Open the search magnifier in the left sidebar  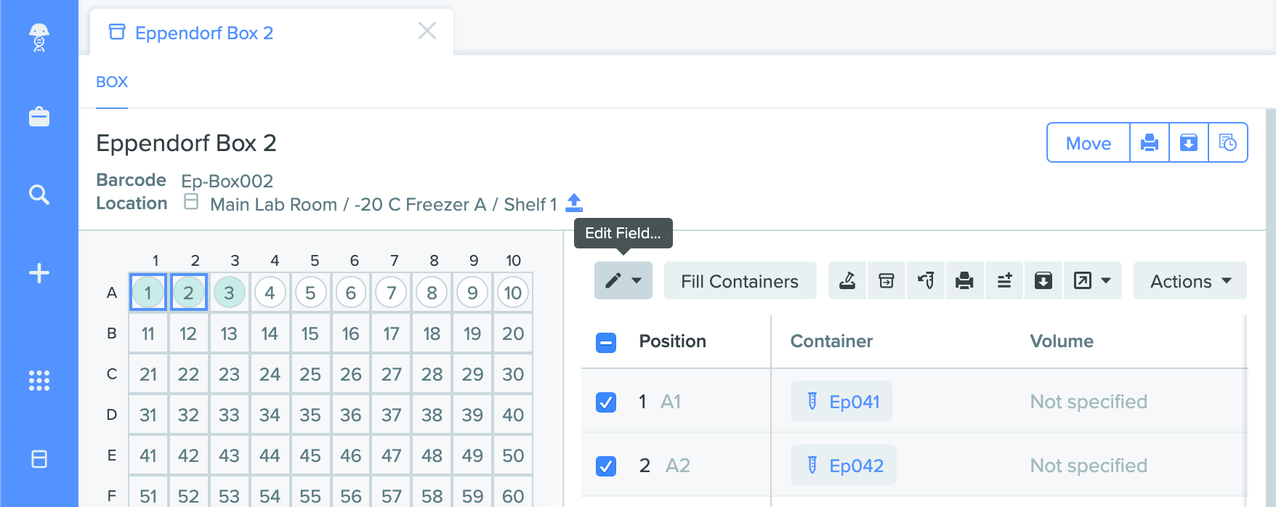[x=39, y=194]
